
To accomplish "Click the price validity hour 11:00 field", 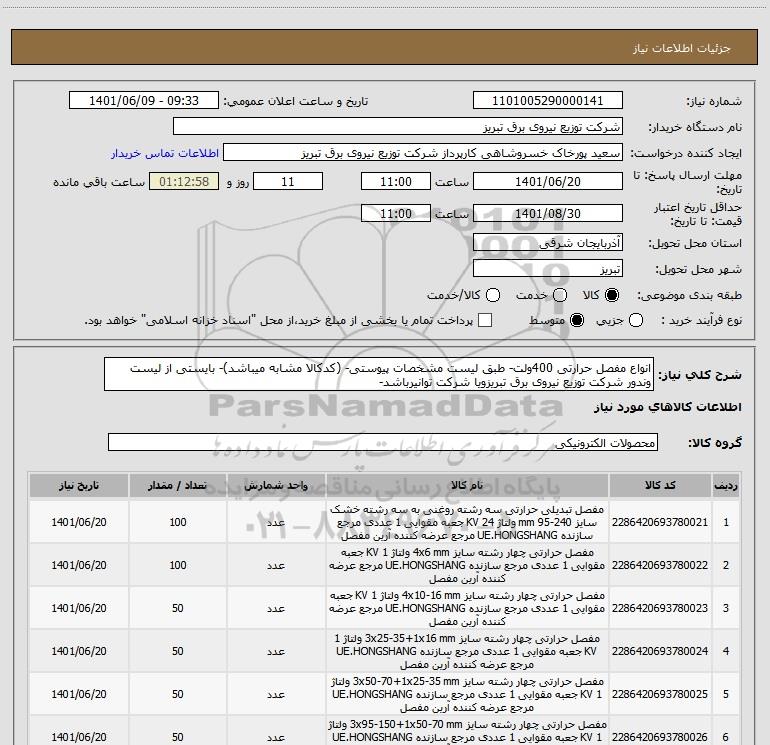I will point(396,213).
